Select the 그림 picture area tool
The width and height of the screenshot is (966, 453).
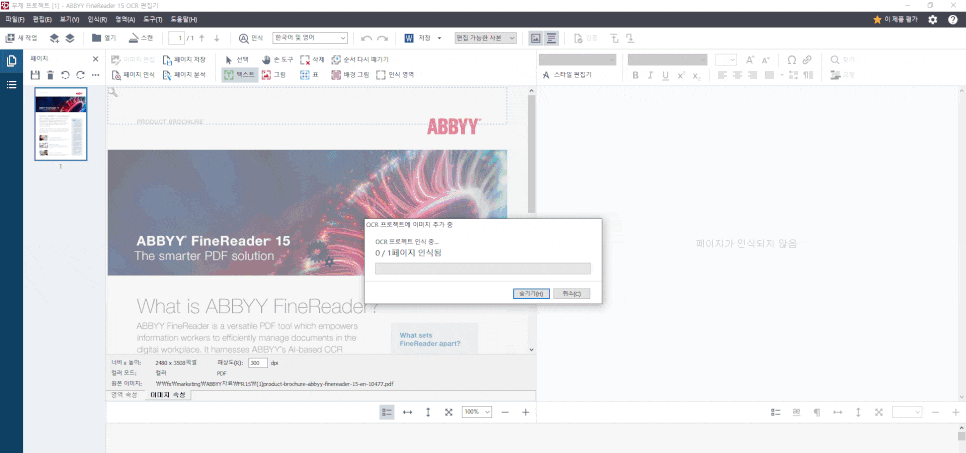274,75
